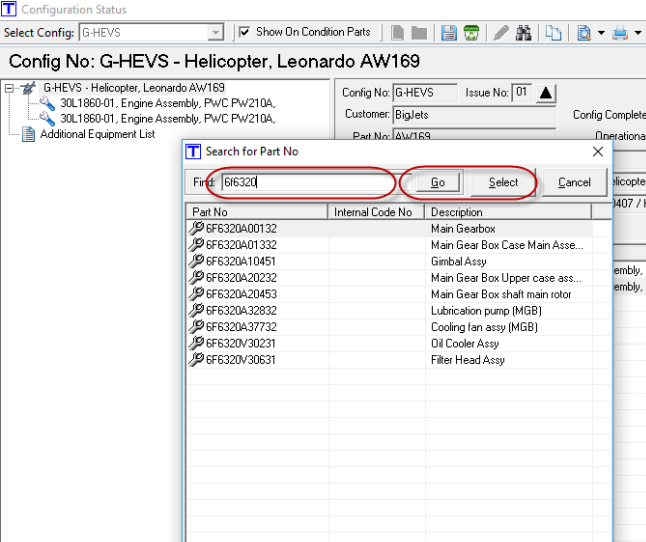Select G-HEVS - Helicopter, Leonardo AW169 tree node

click(x=134, y=88)
